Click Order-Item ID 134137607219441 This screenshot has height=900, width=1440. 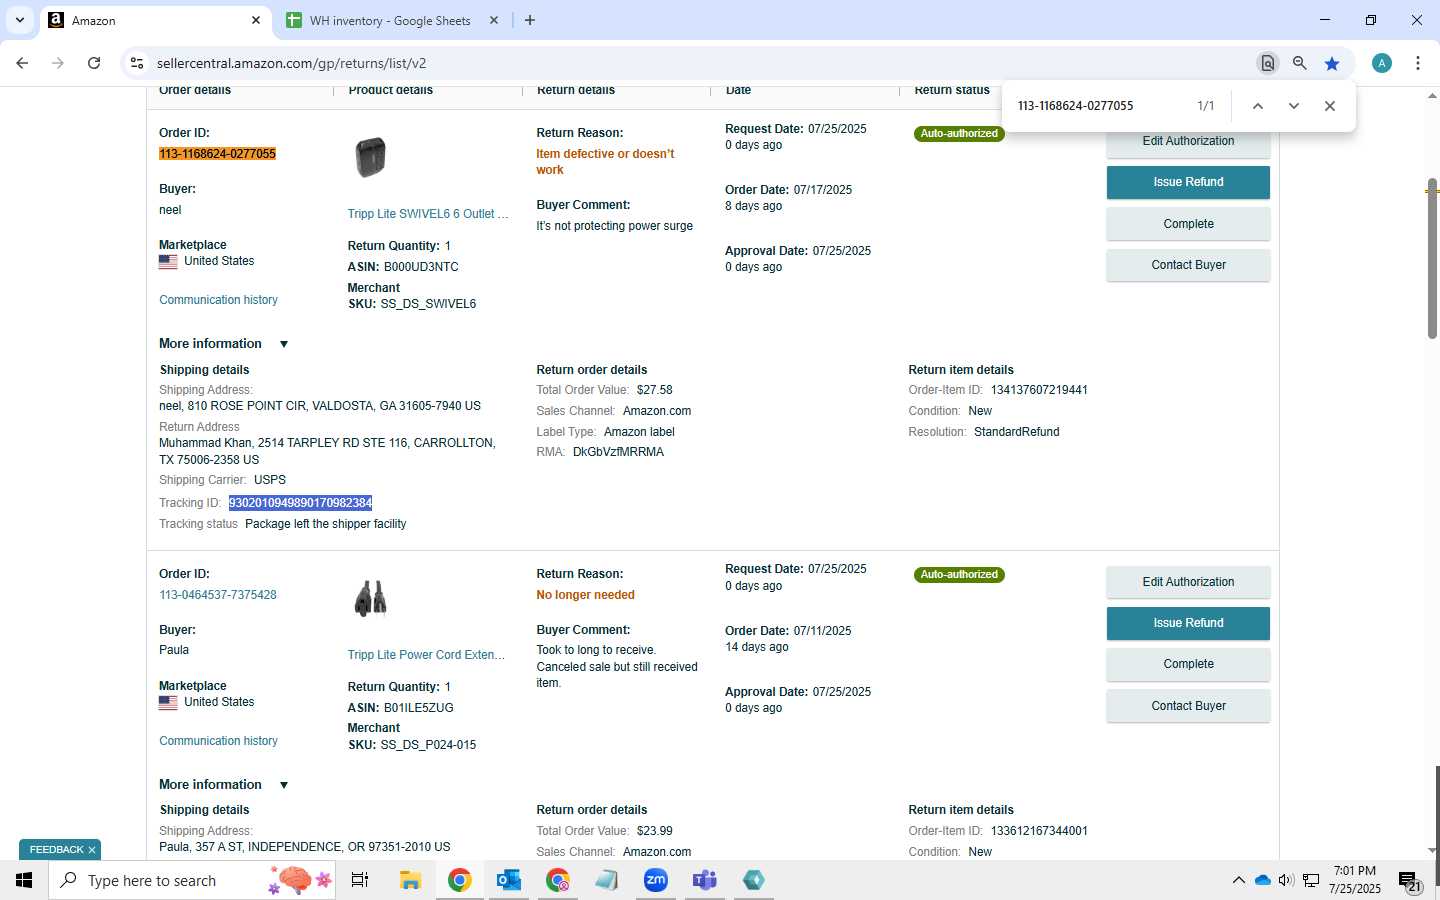pos(1039,390)
